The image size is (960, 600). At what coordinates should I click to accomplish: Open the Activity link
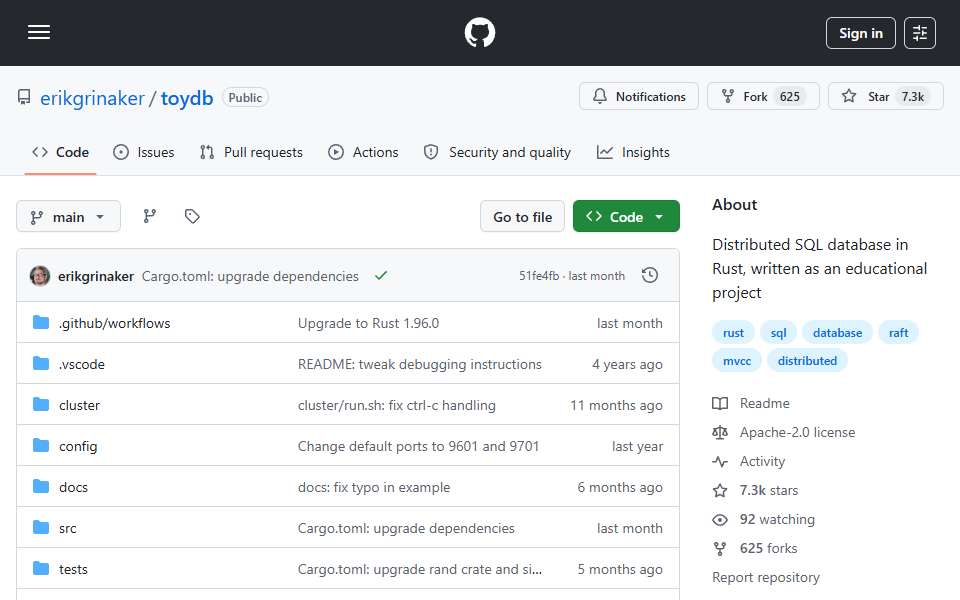762,462
